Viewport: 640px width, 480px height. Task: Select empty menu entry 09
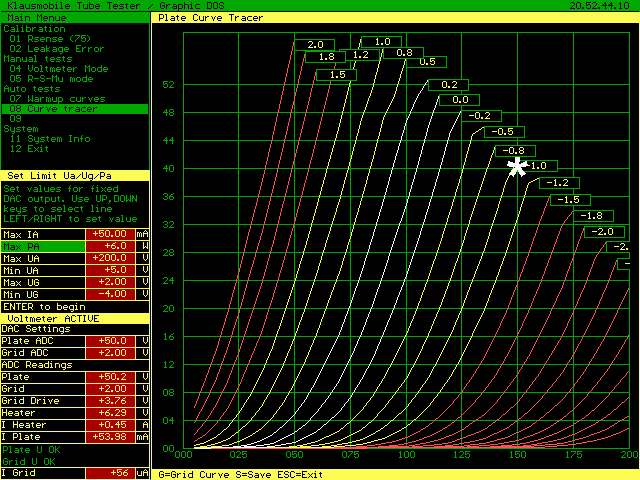(x=15, y=119)
